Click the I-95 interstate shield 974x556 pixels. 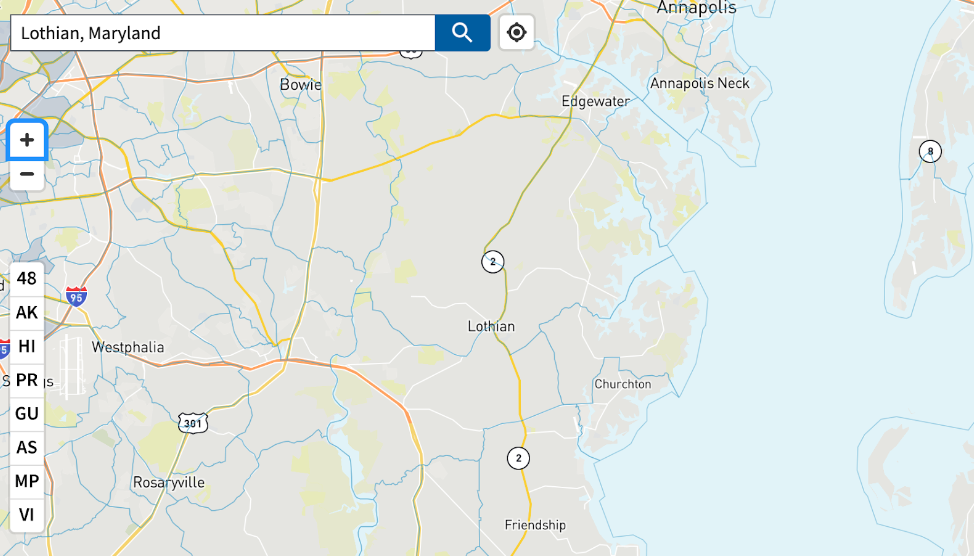click(x=76, y=297)
